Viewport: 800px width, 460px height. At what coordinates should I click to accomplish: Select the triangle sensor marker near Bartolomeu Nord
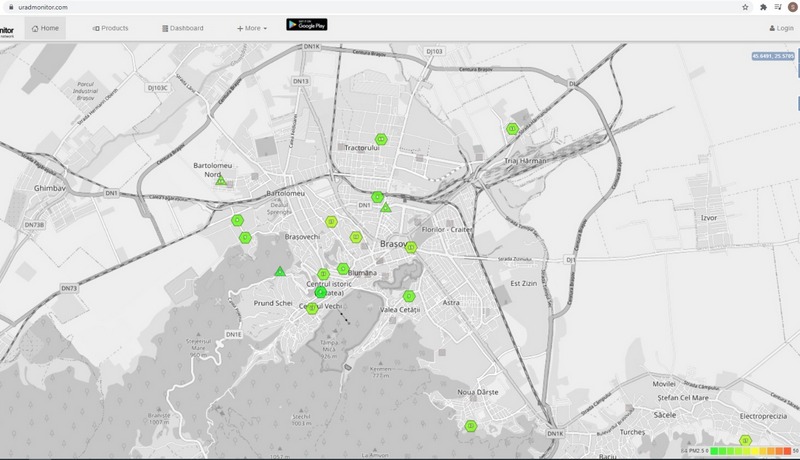[221, 181]
